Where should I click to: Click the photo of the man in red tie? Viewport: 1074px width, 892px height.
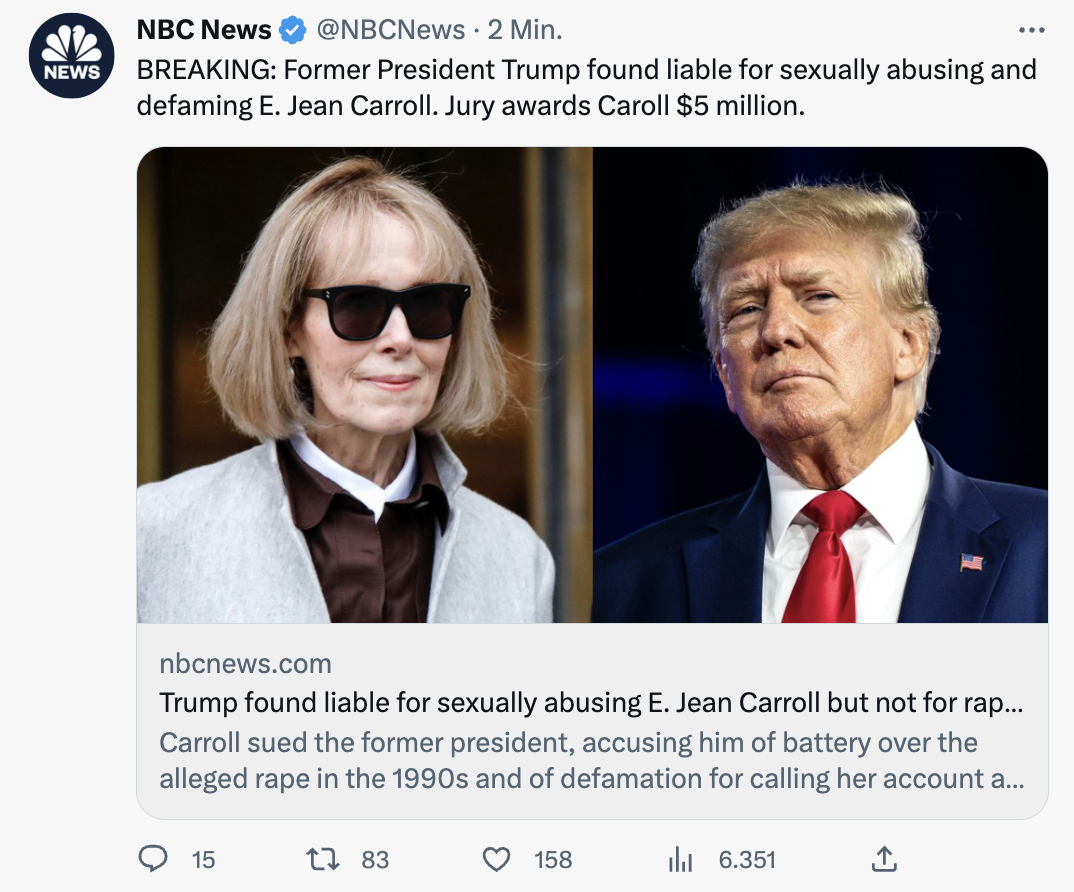[x=820, y=385]
